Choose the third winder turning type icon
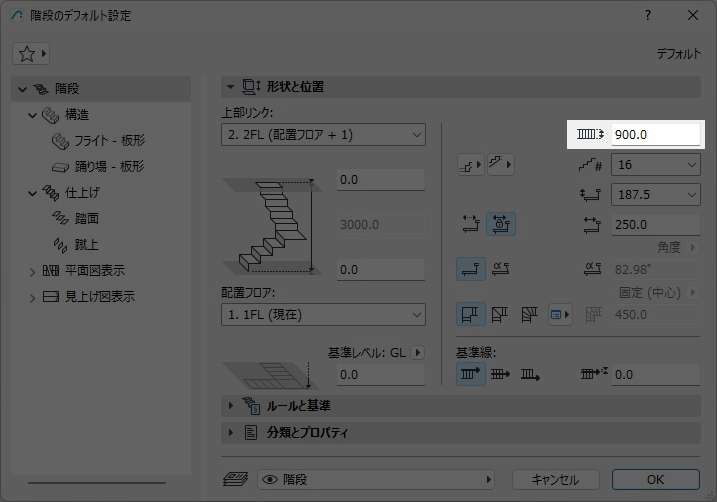Screen dimensions: 717x502 (x=530, y=315)
